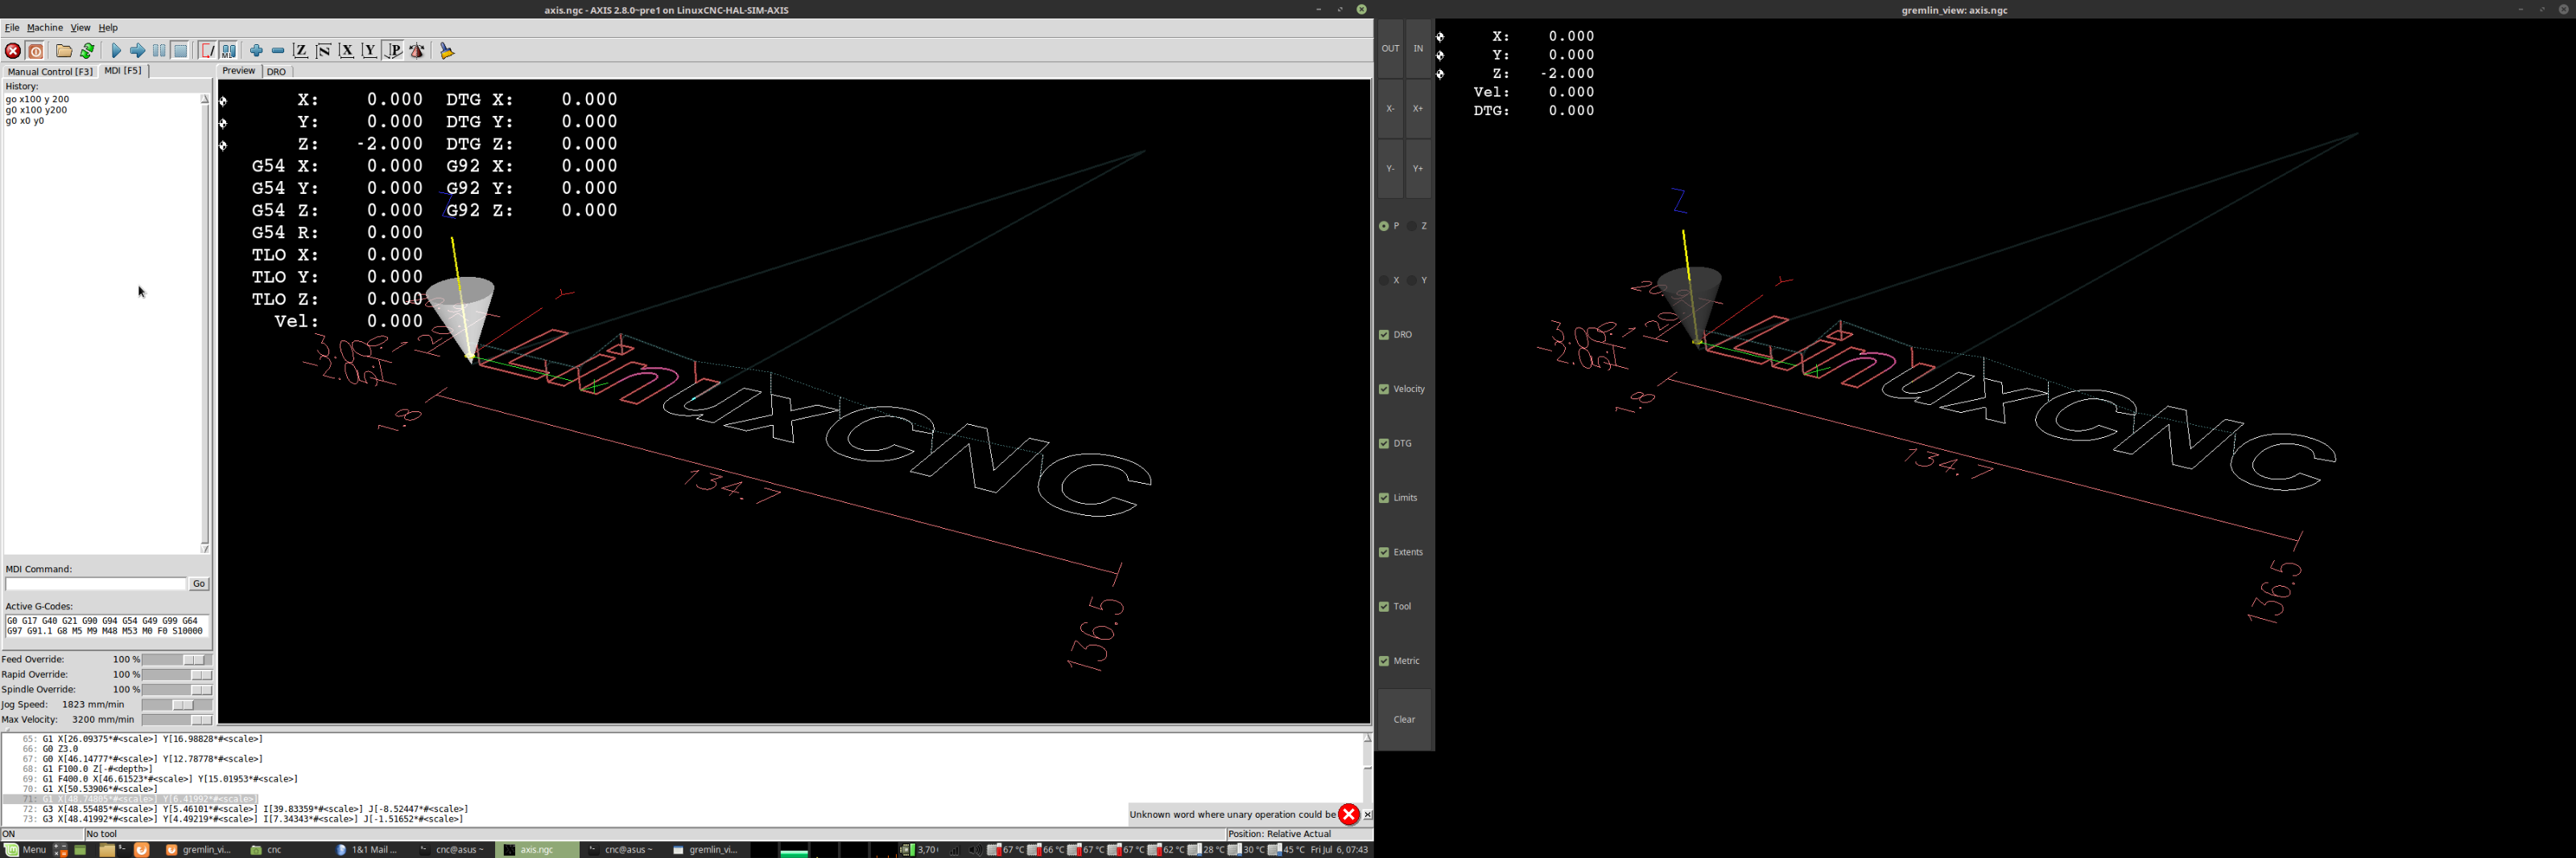The height and width of the screenshot is (858, 2576).
Task: Open the Machine menu
Action: [x=45, y=28]
